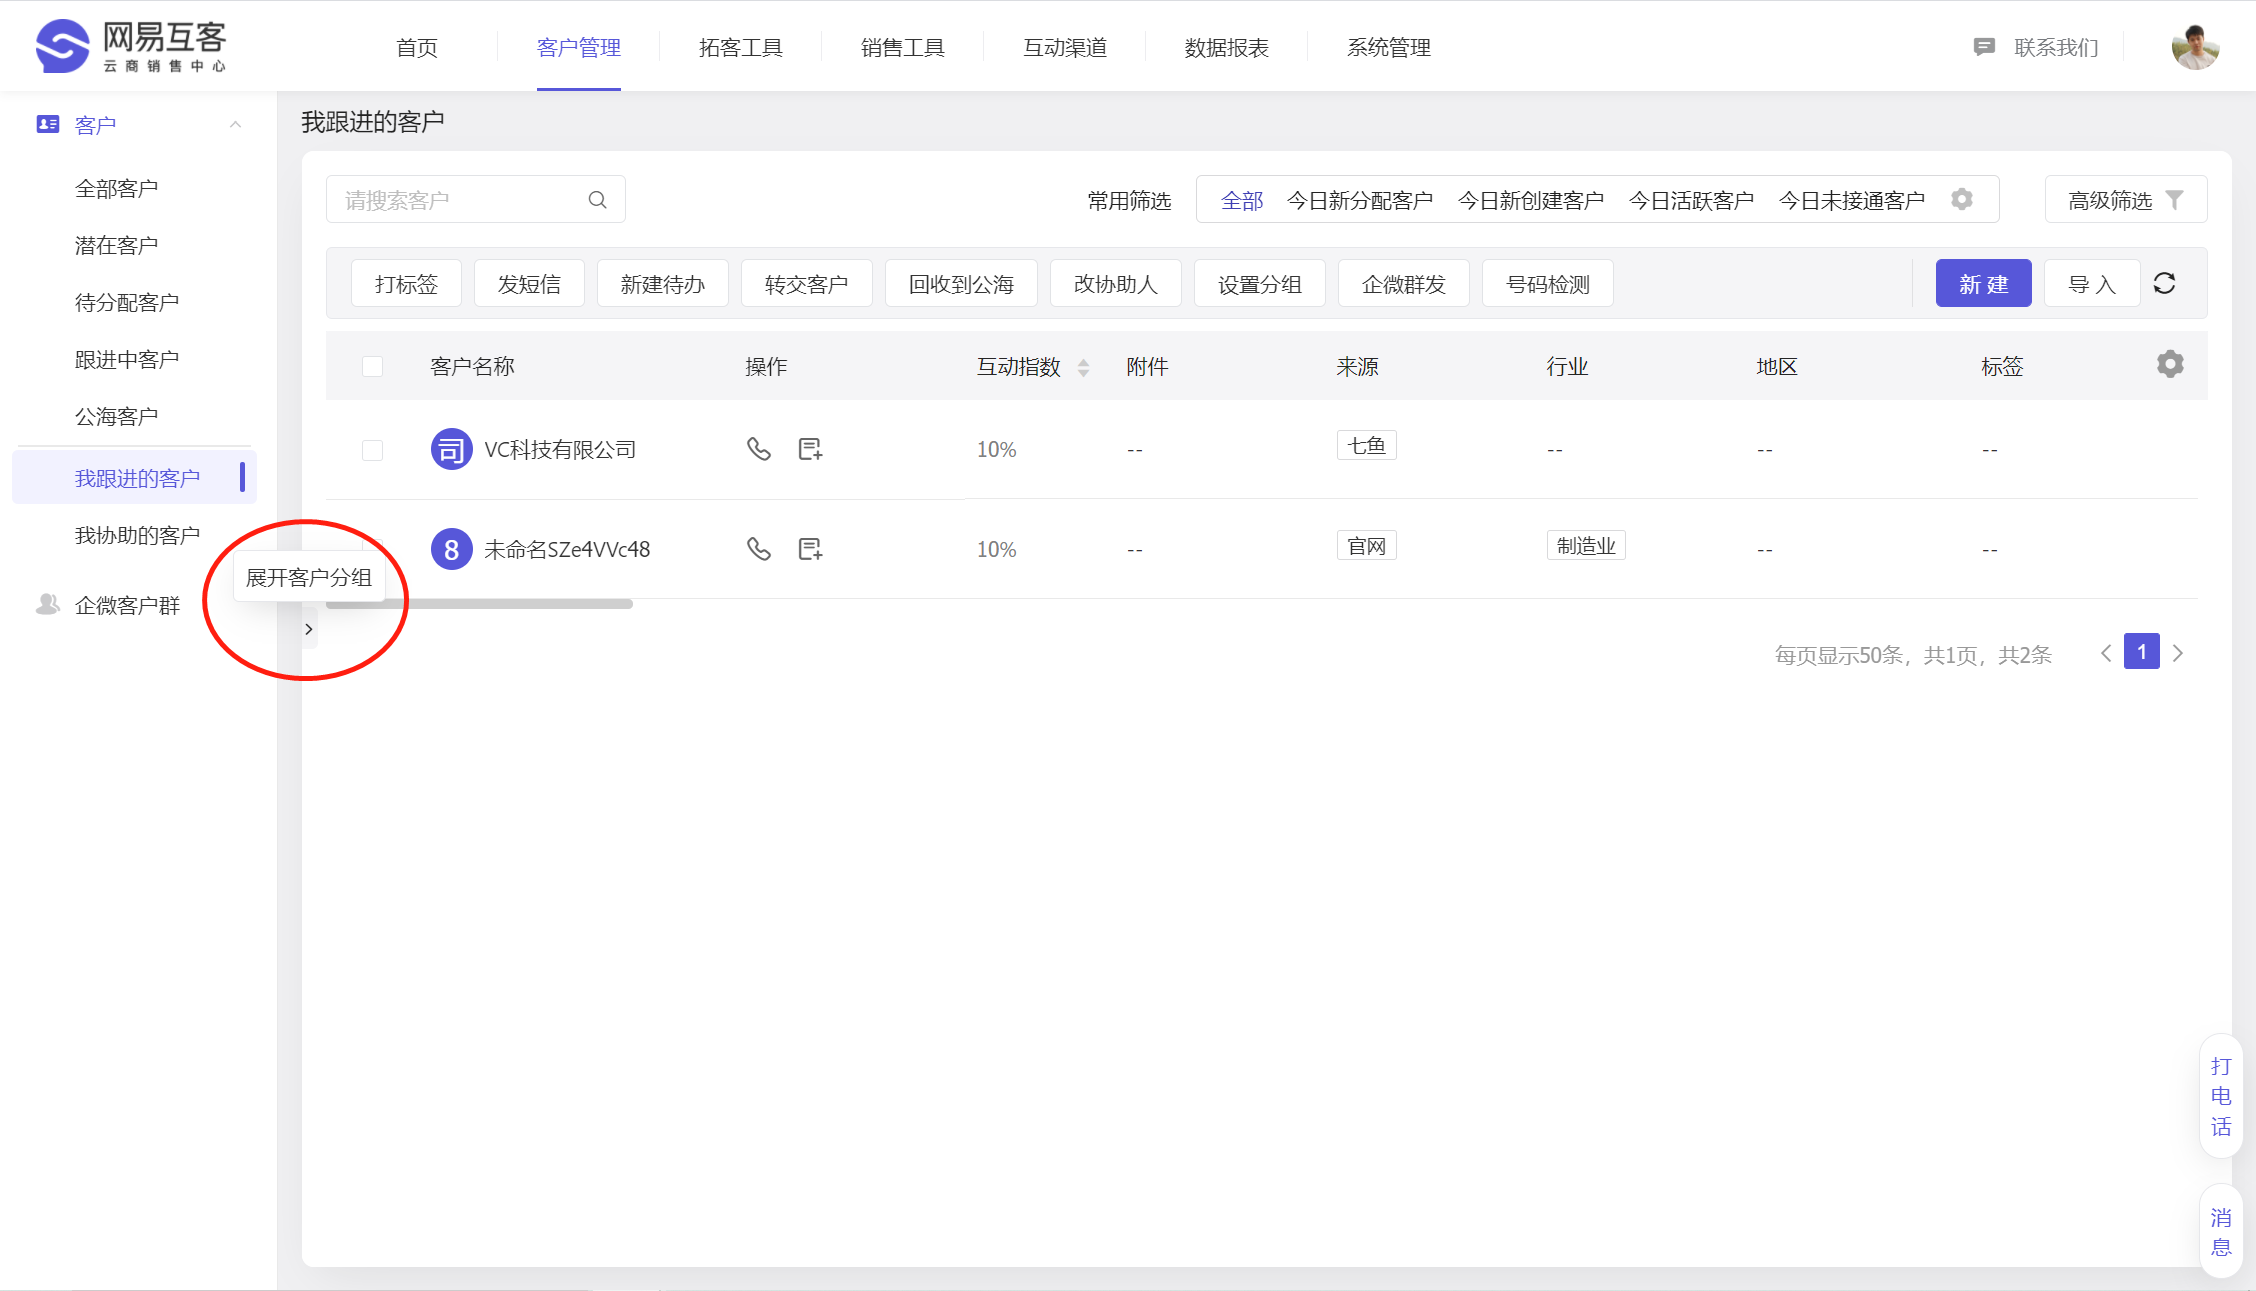2256x1291 pixels.
Task: Open user avatar in top right
Action: [2194, 47]
